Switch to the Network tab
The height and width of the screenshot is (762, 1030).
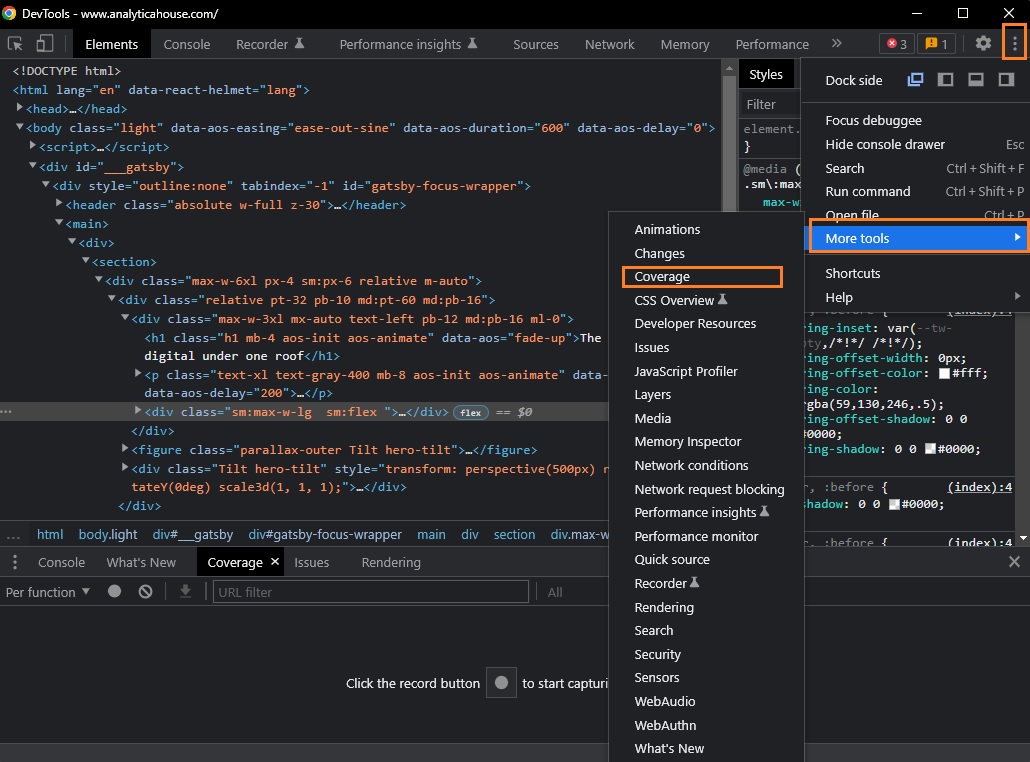(x=610, y=44)
